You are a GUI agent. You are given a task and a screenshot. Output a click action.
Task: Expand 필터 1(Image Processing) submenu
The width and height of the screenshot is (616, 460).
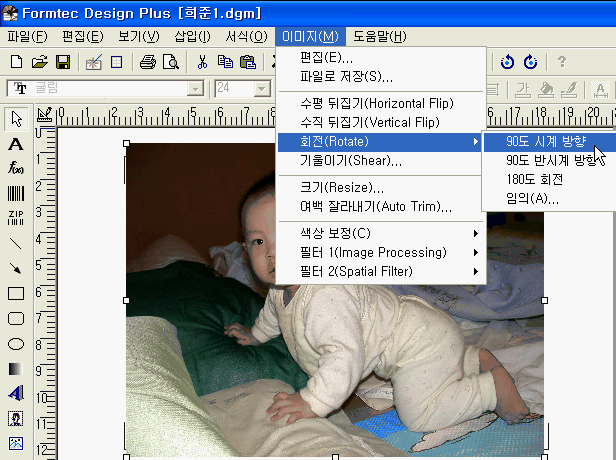tap(380, 252)
